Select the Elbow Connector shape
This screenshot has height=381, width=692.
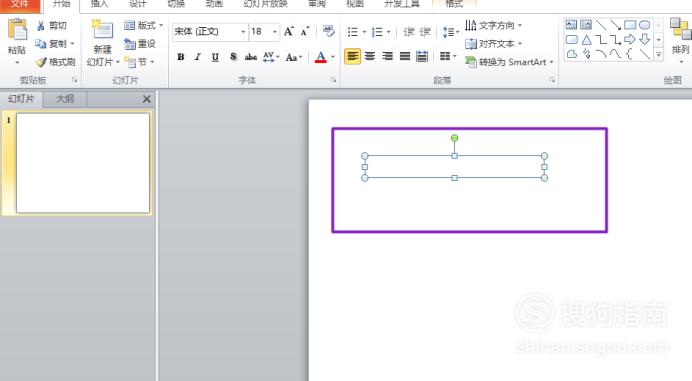pos(601,40)
